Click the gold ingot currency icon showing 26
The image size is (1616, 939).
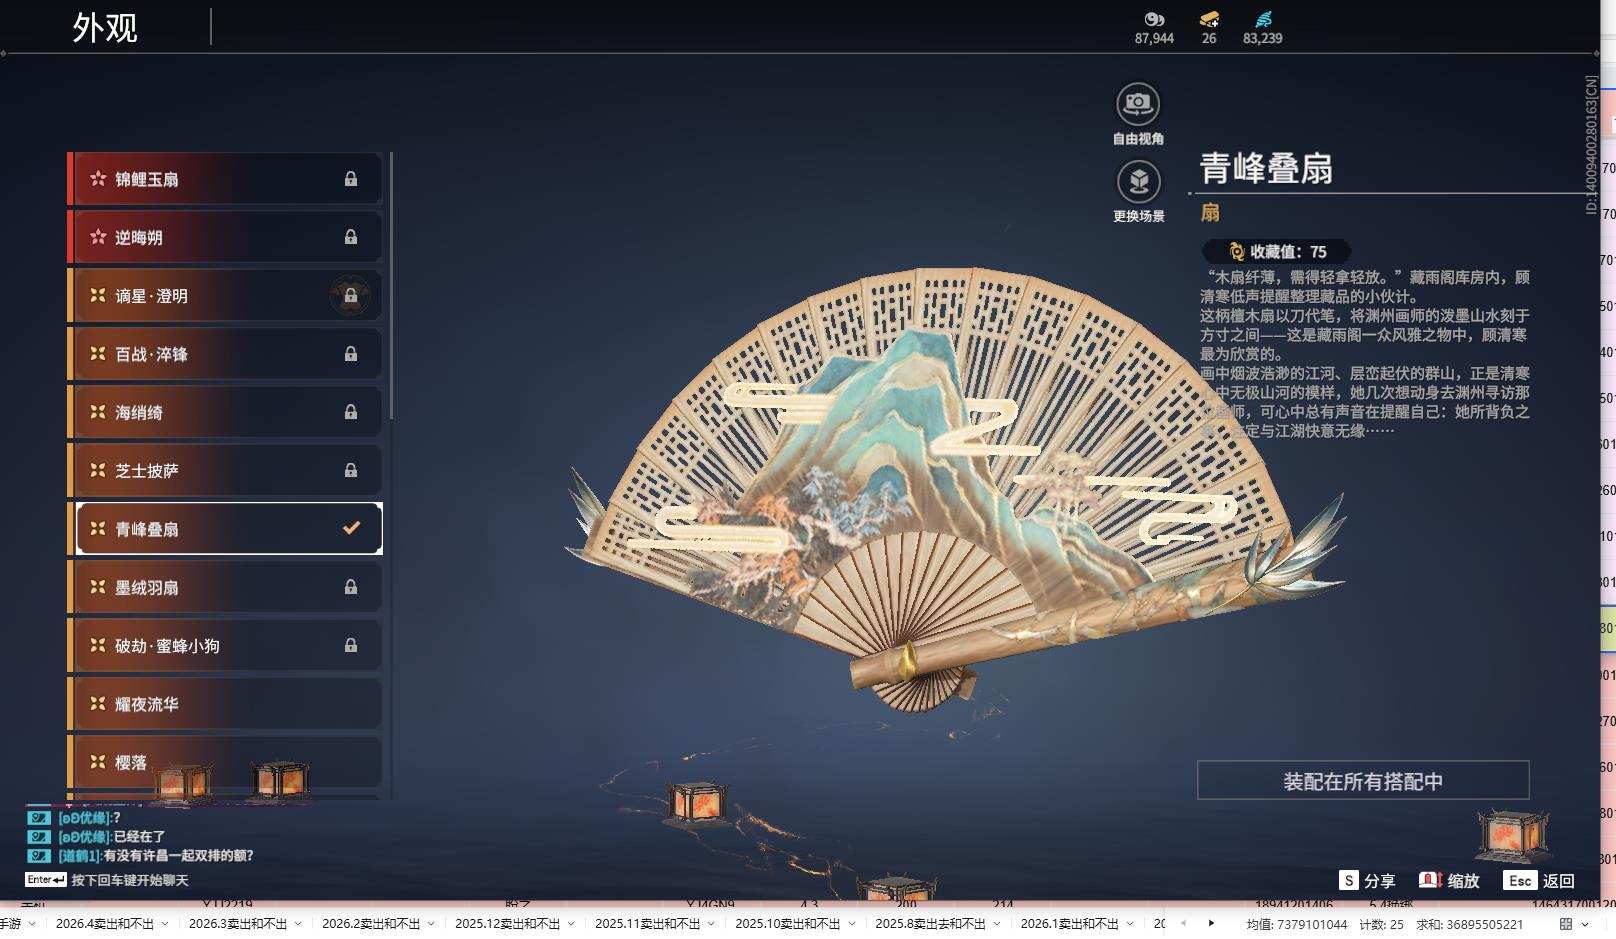coord(1209,19)
